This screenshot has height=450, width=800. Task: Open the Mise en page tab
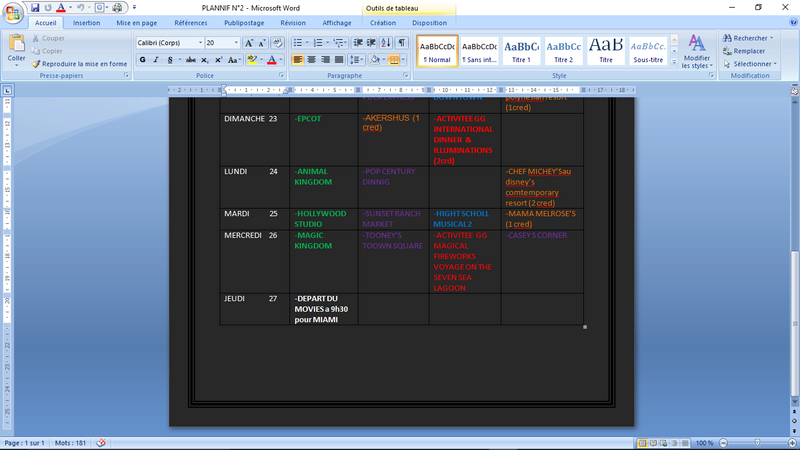tap(137, 22)
